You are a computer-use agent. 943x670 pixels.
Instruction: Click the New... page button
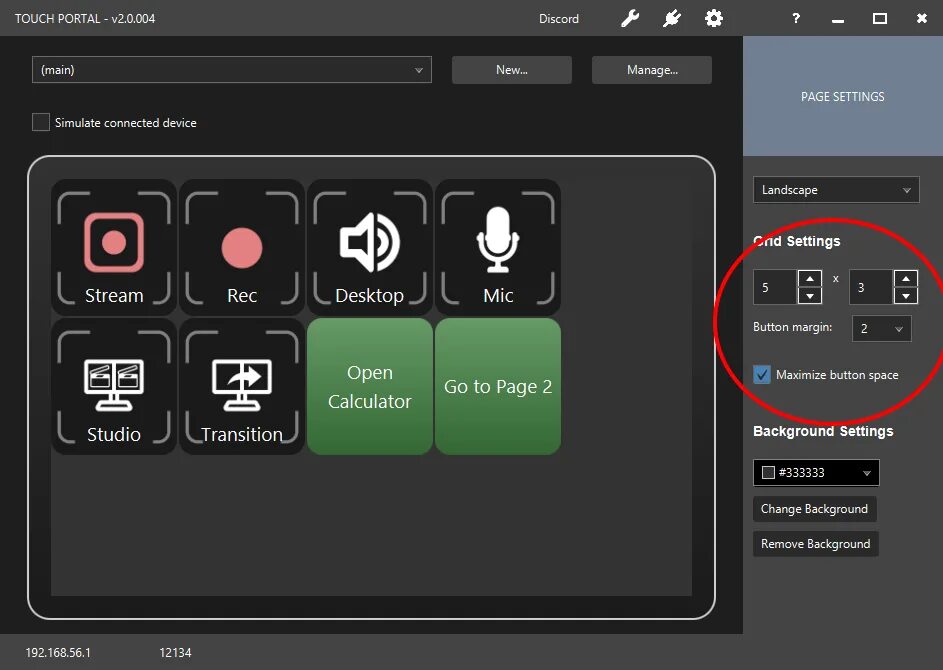(x=512, y=70)
